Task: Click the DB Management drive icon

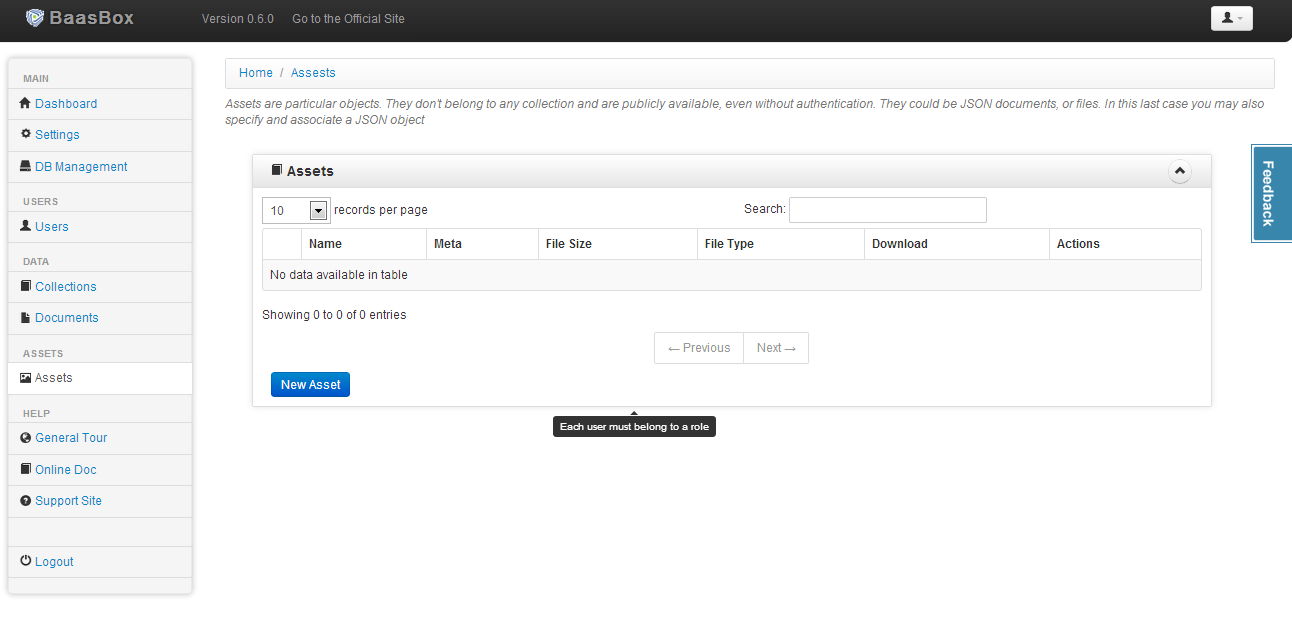Action: click(26, 166)
